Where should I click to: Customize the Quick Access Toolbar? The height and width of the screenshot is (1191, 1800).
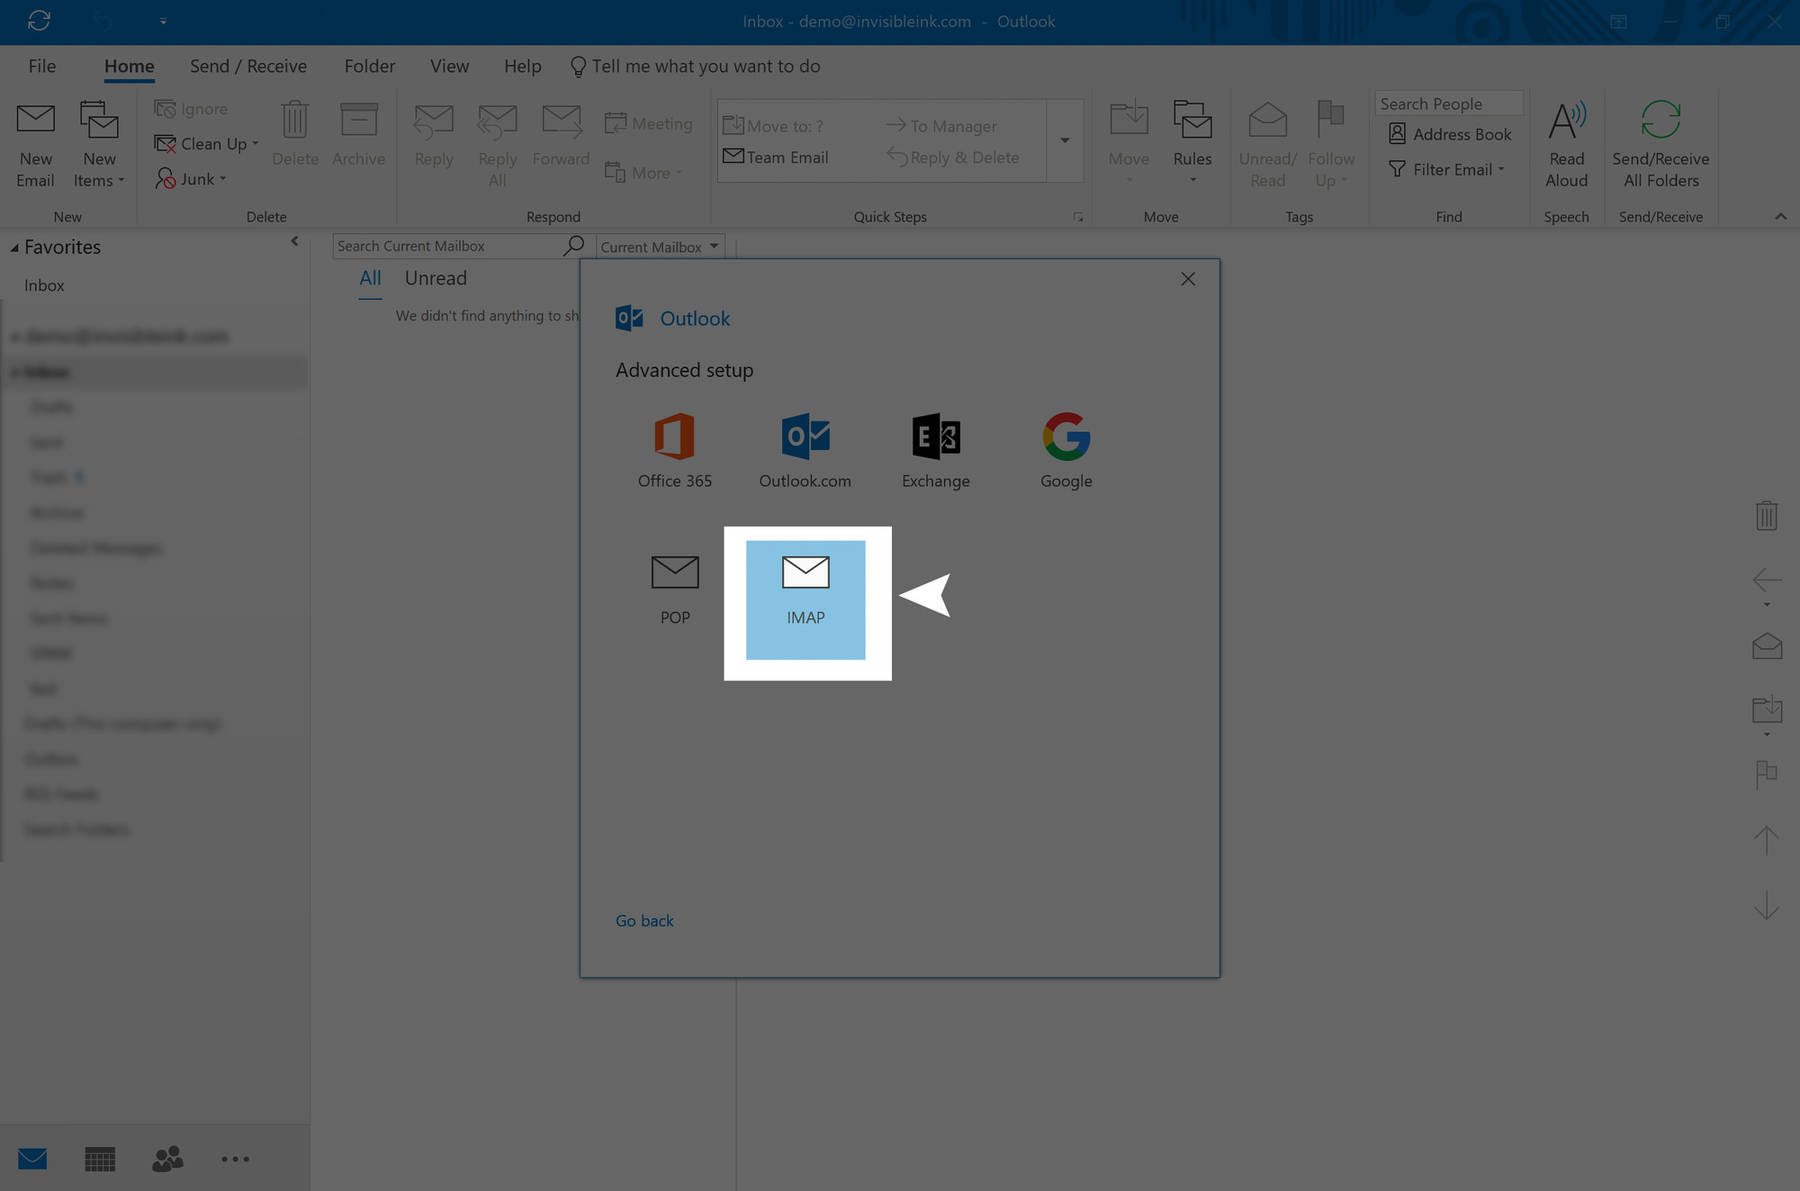tap(163, 21)
